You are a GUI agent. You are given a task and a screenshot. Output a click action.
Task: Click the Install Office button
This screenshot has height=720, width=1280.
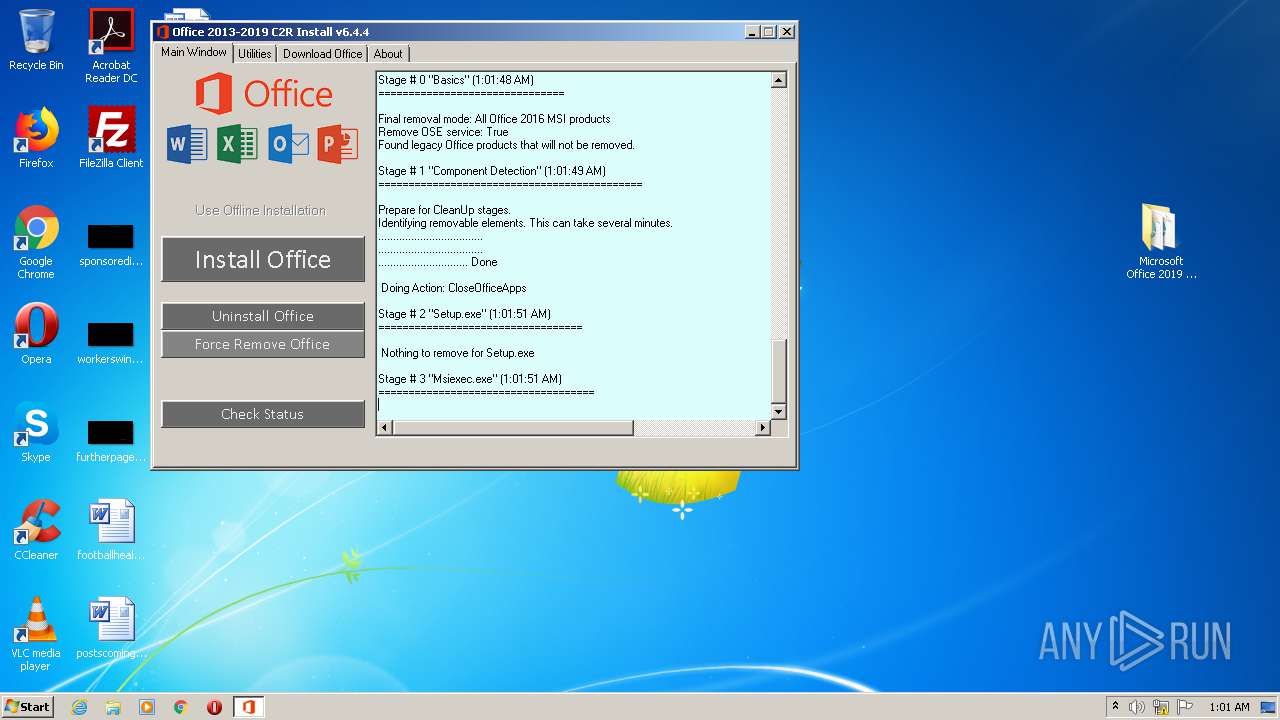pyautogui.click(x=263, y=260)
